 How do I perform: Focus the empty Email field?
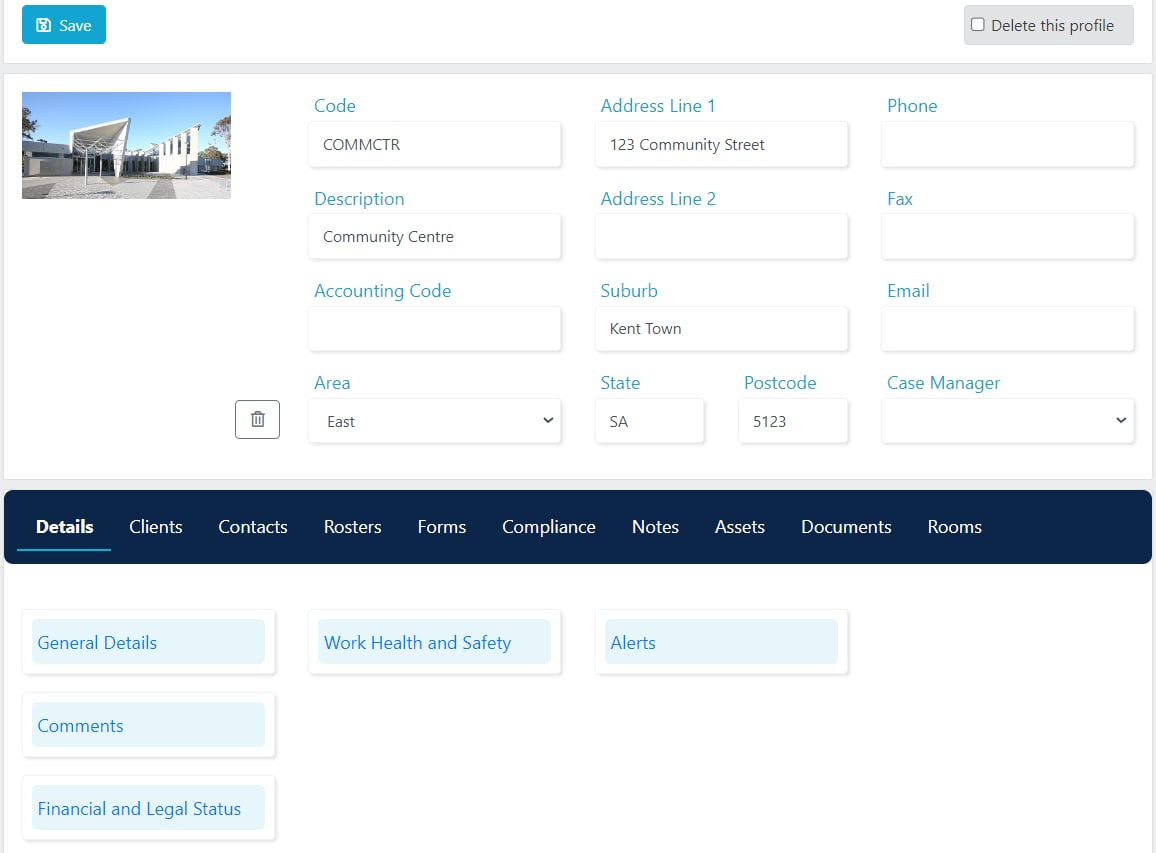(x=1007, y=329)
